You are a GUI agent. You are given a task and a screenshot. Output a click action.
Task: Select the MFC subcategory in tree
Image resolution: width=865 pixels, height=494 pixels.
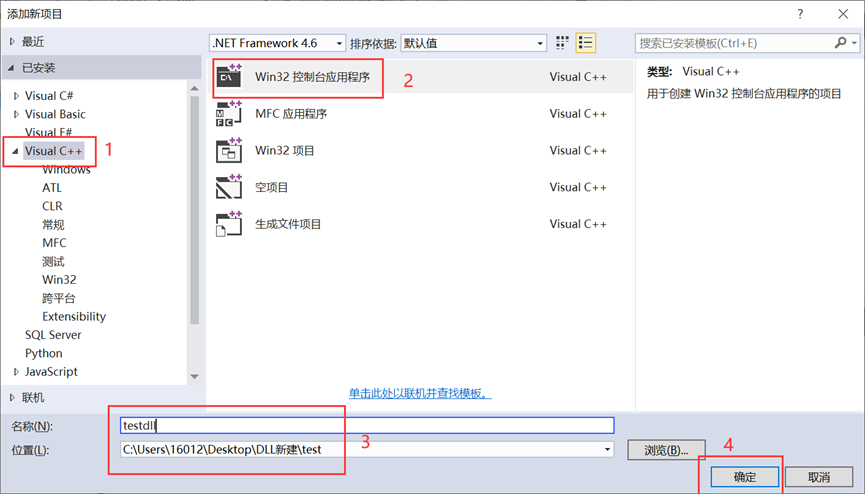54,243
